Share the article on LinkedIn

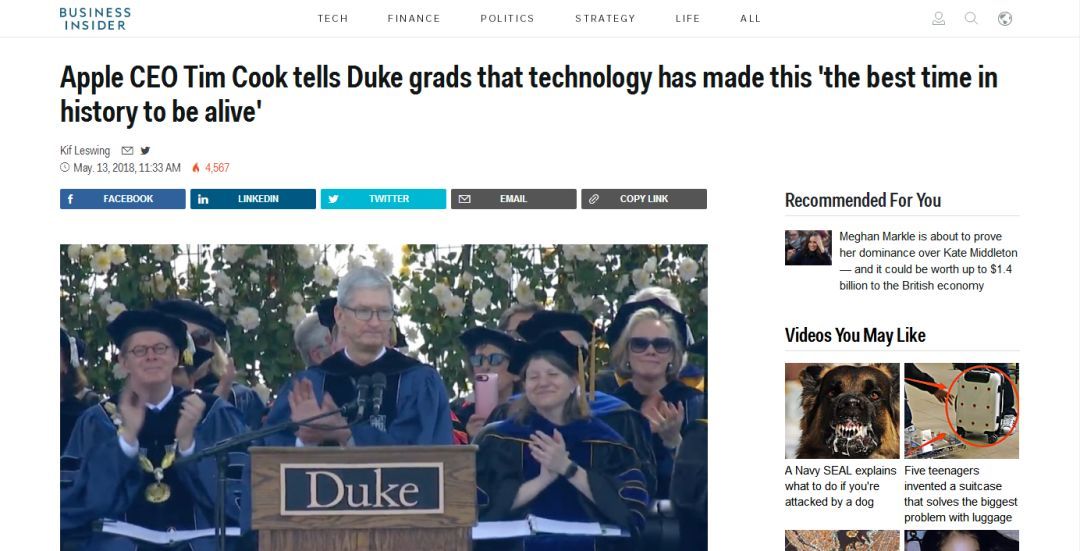(253, 199)
